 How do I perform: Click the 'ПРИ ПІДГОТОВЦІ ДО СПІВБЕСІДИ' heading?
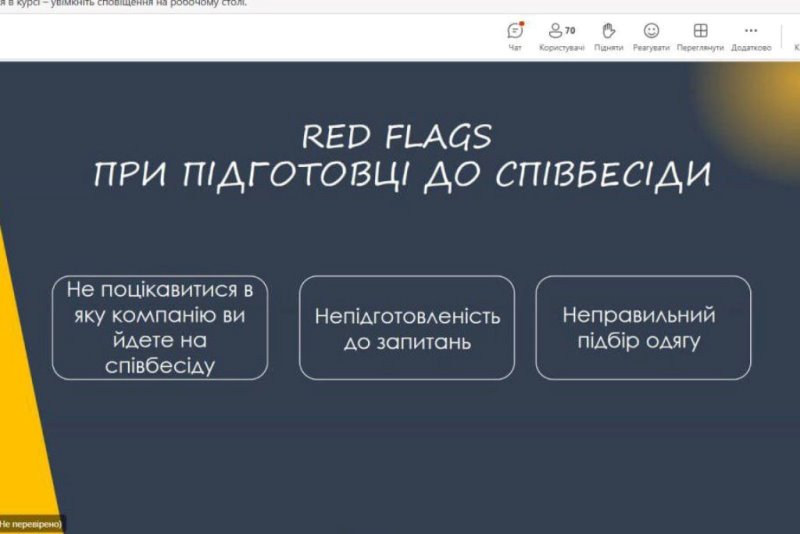[402, 174]
